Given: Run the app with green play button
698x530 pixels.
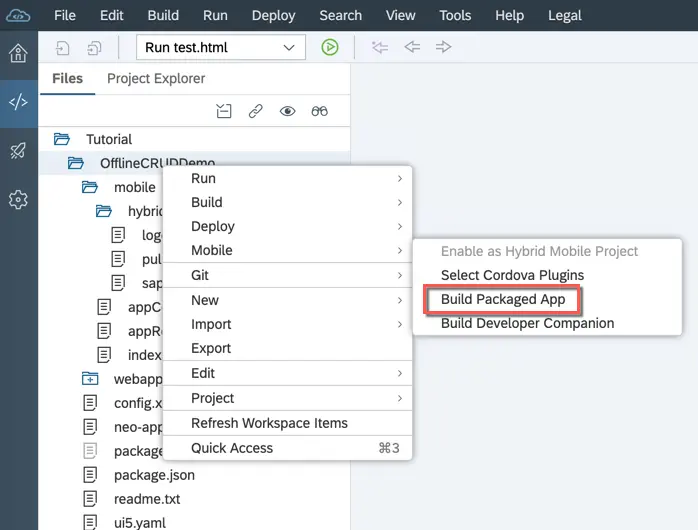Looking at the screenshot, I should (330, 47).
